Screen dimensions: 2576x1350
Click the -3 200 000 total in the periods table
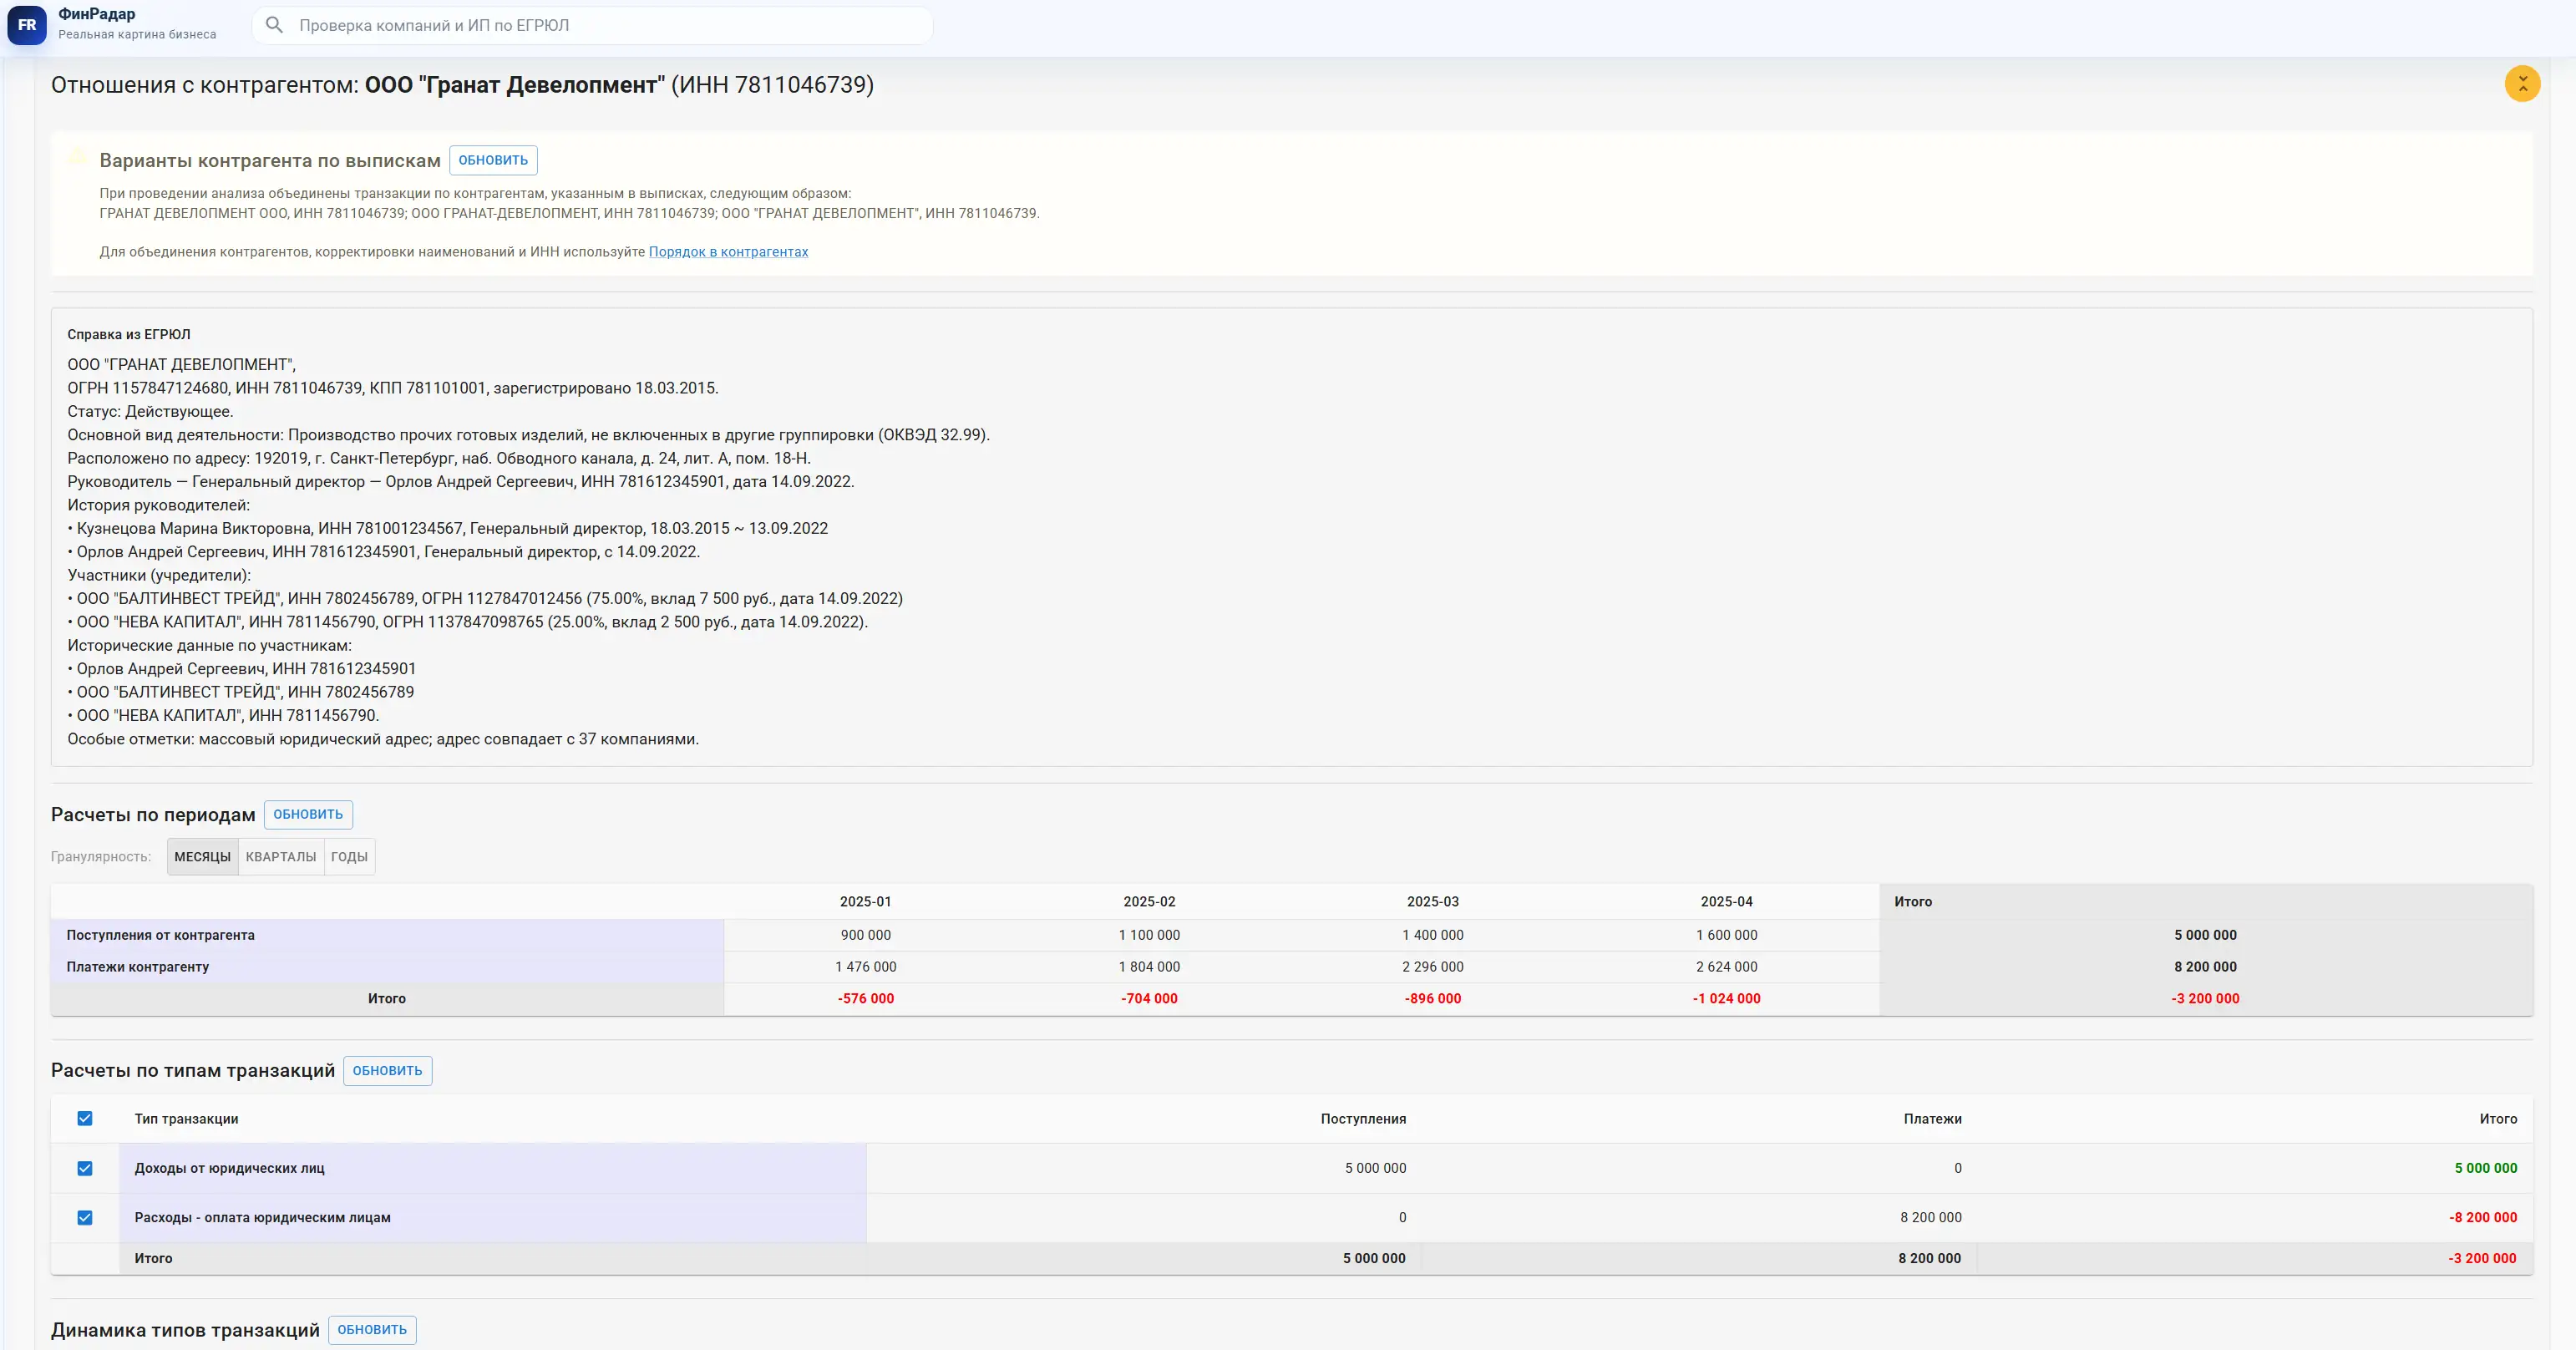(2205, 998)
